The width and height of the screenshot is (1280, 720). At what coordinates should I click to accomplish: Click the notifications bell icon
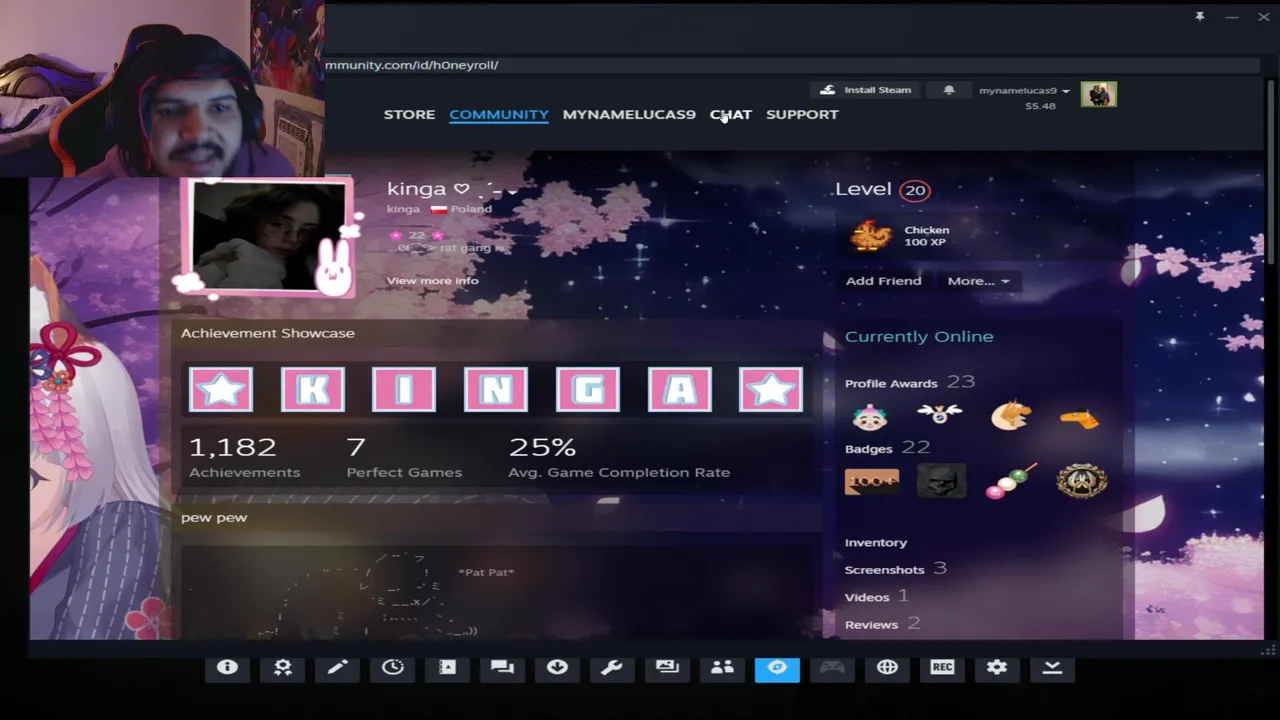click(949, 90)
